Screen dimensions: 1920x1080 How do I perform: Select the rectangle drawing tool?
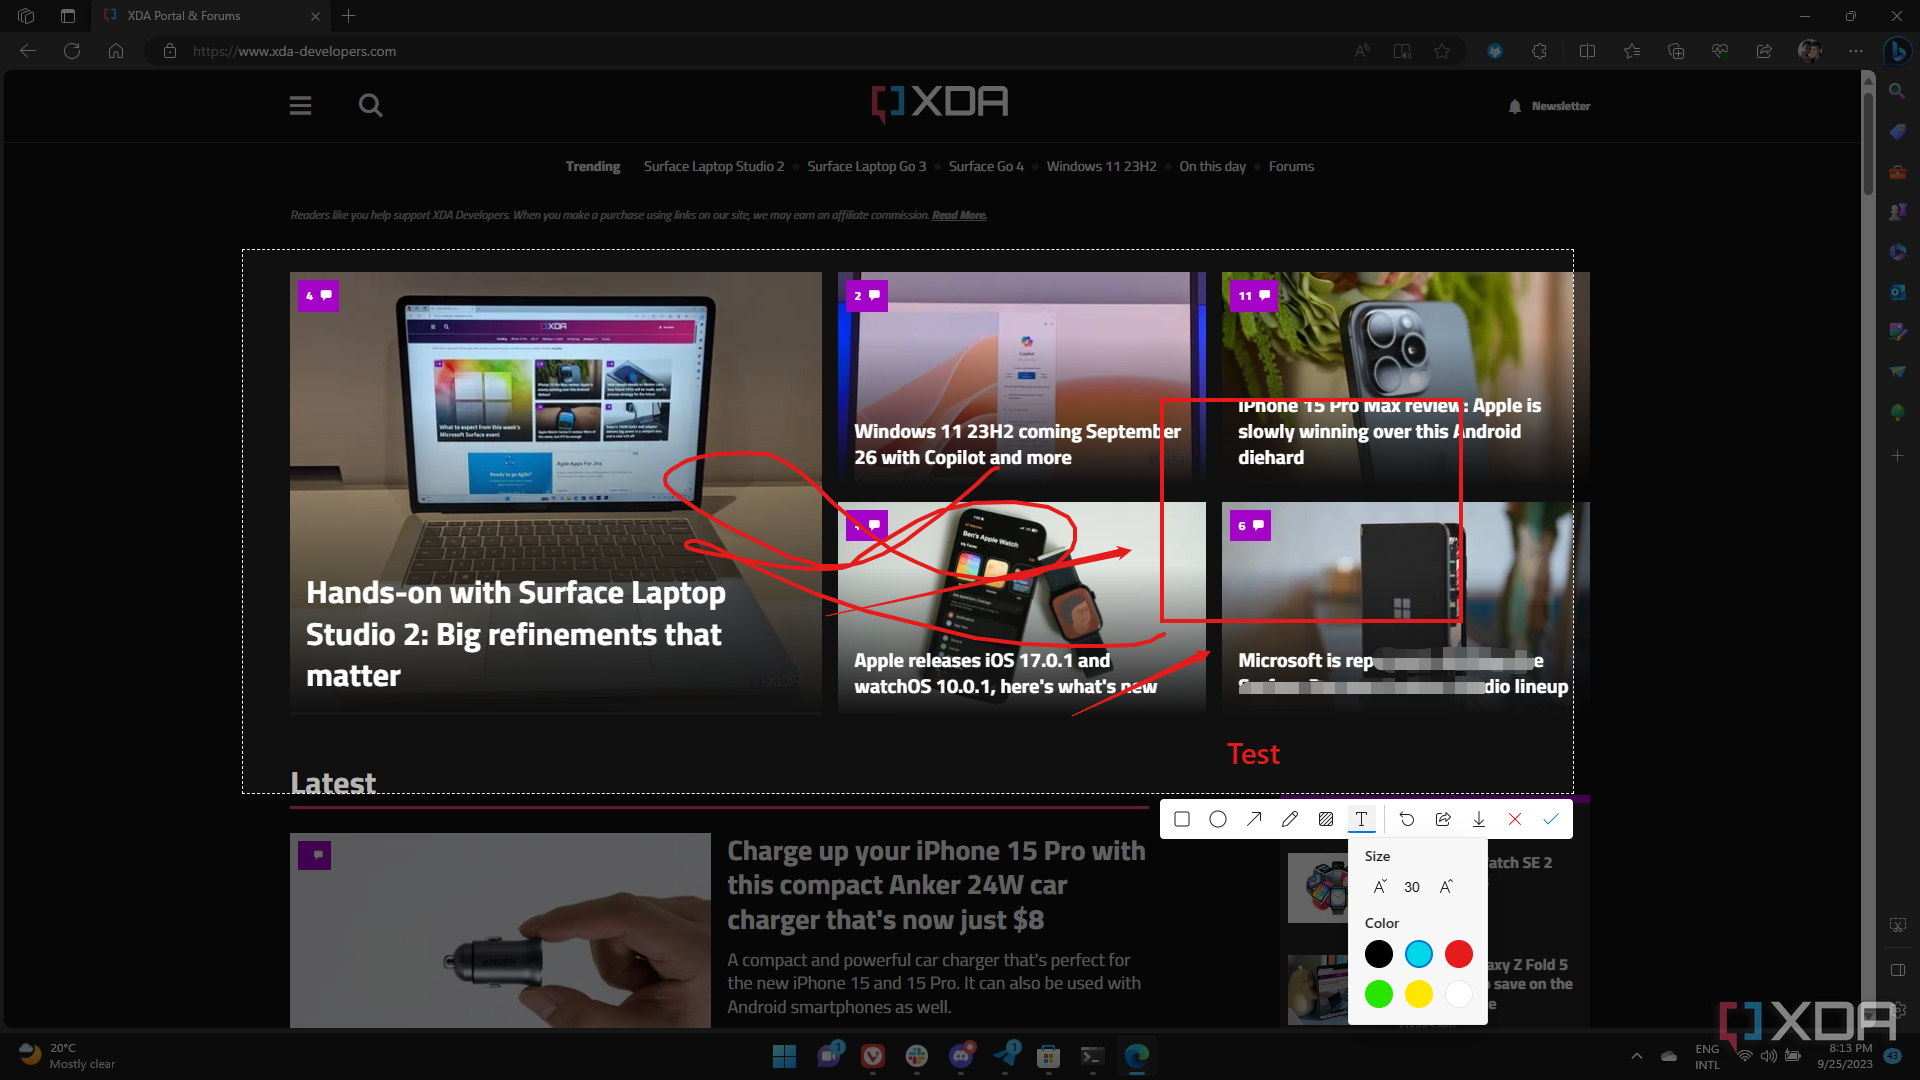tap(1183, 819)
